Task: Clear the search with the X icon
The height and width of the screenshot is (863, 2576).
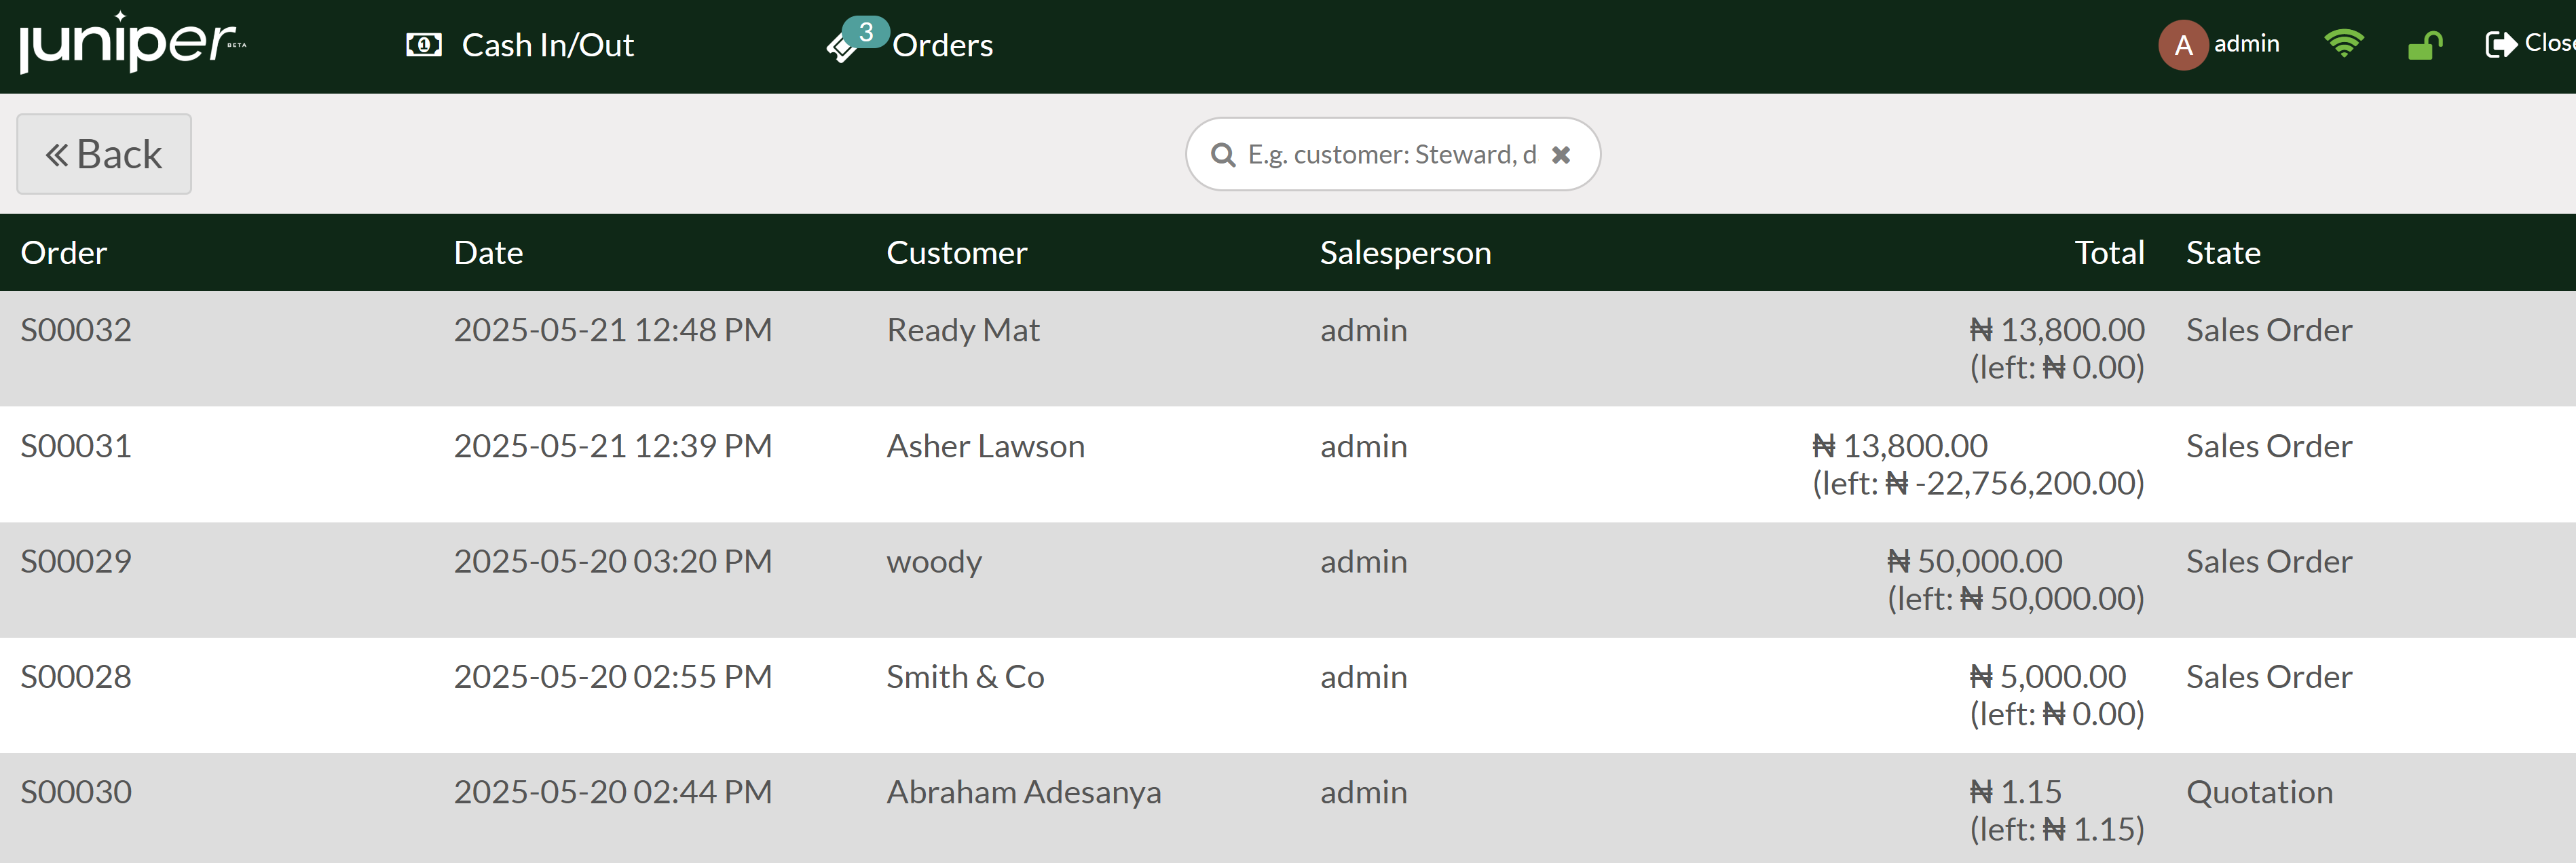Action: [x=1562, y=154]
